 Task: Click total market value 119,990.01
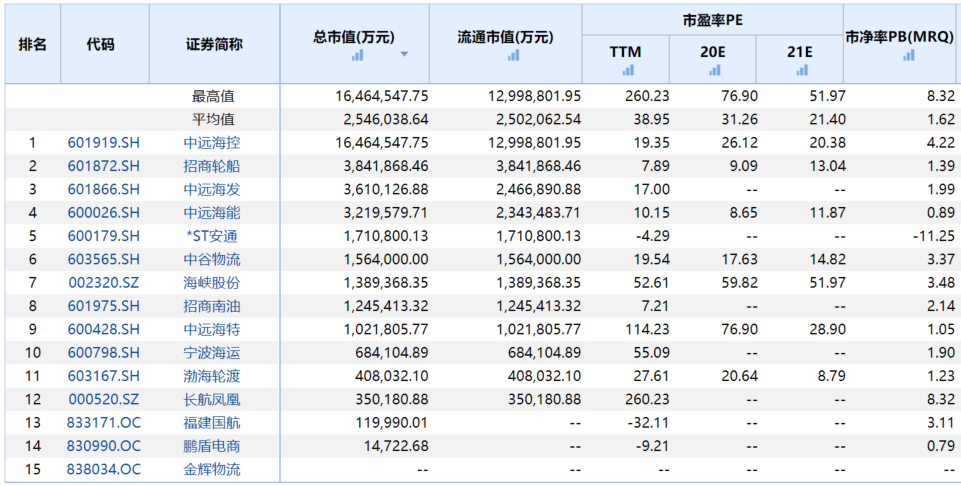click(x=392, y=423)
